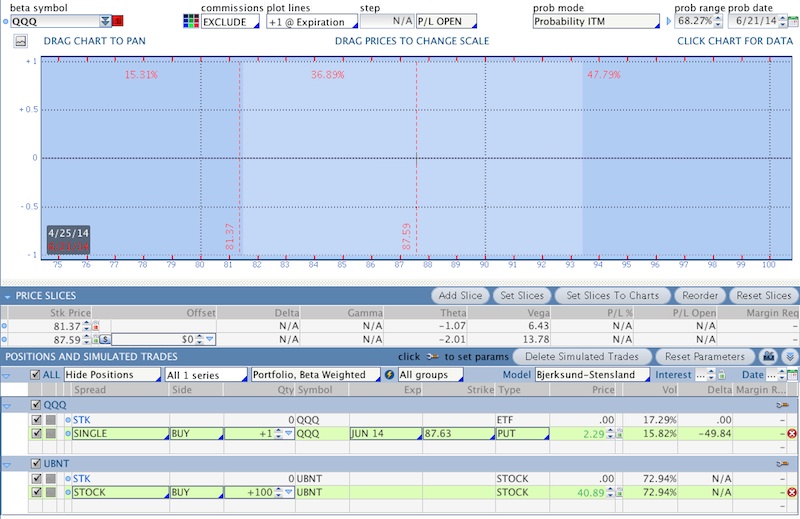Open the SINGLE spread type selector

pos(120,434)
